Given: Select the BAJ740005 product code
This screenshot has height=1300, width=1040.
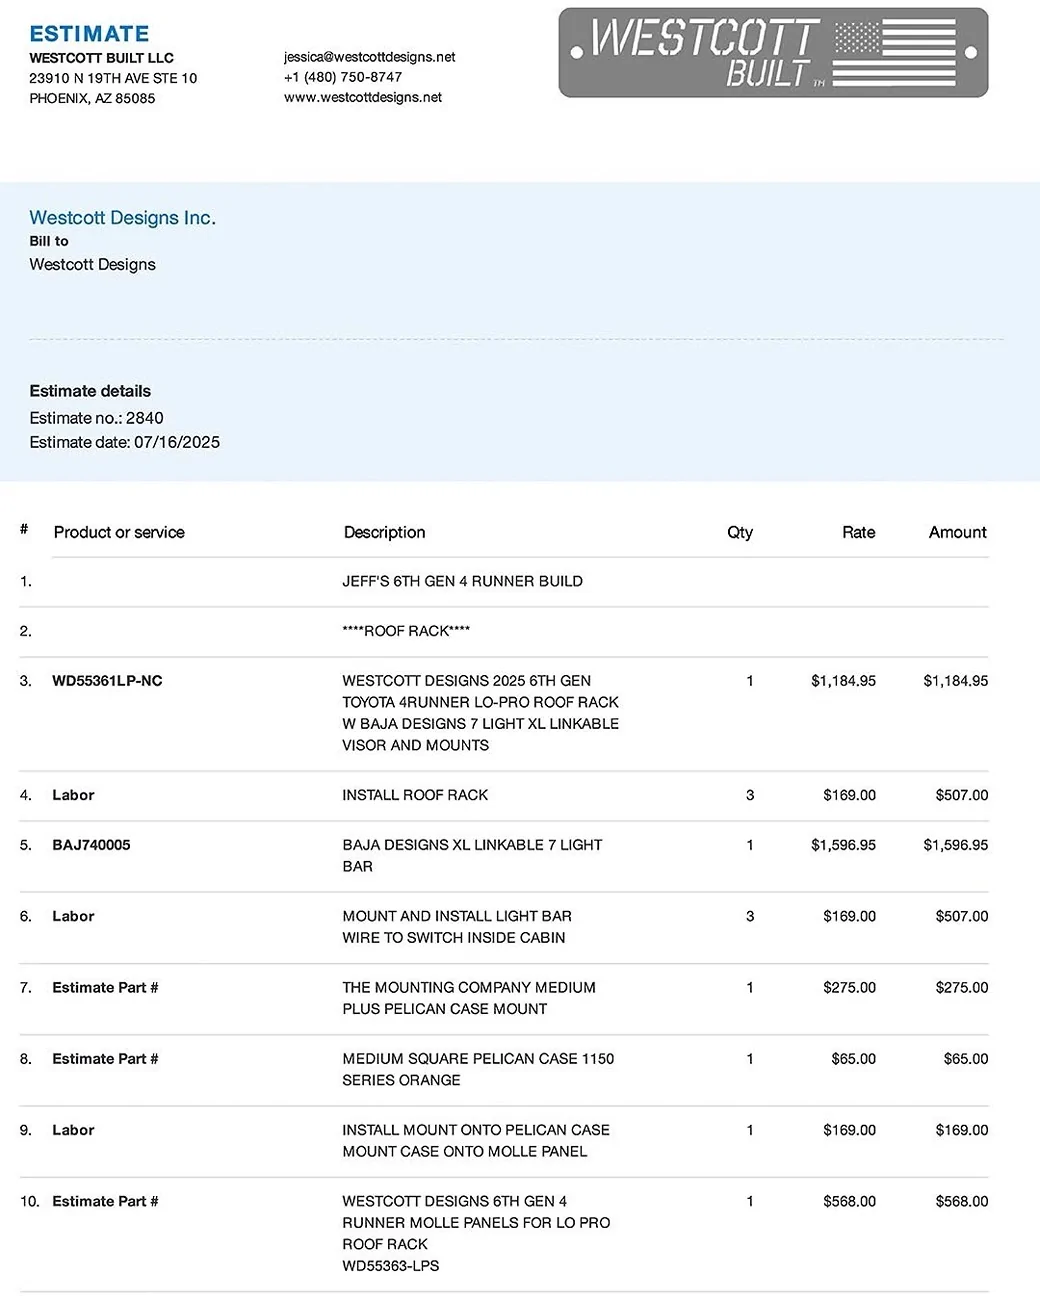Looking at the screenshot, I should (x=91, y=845).
